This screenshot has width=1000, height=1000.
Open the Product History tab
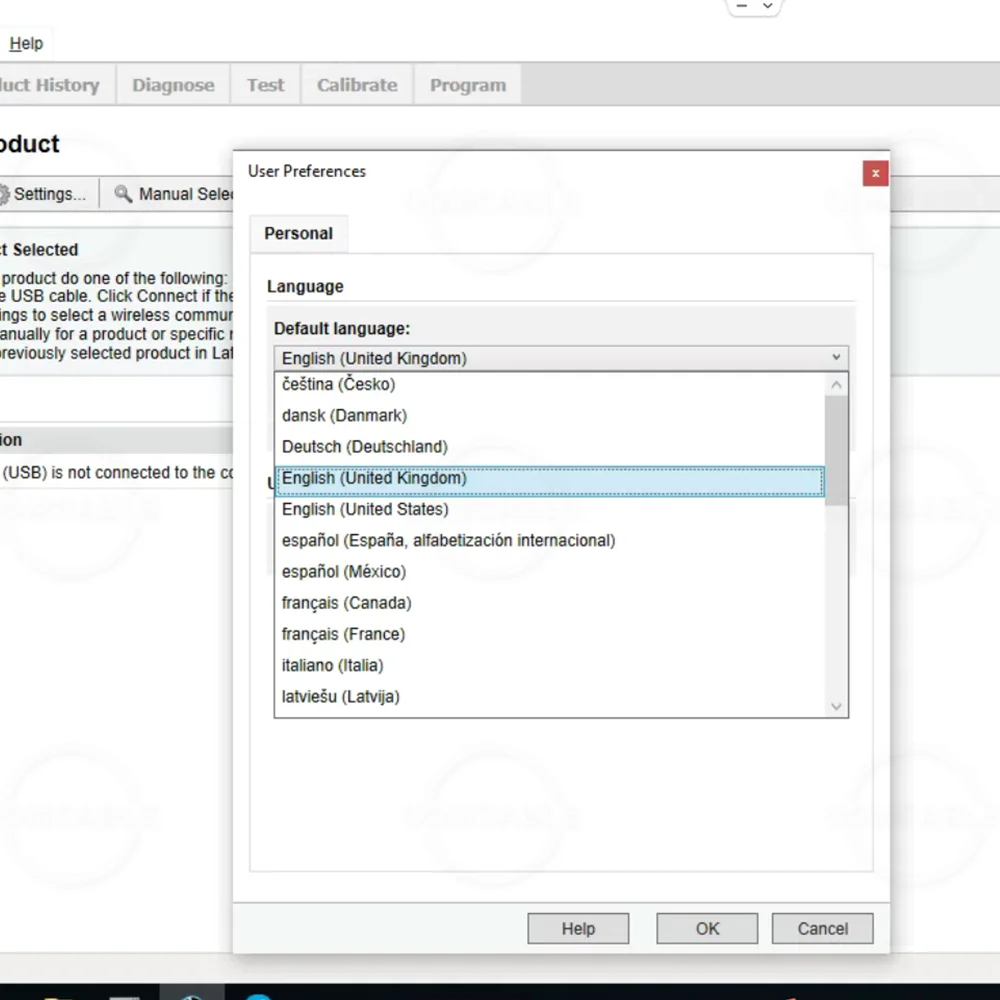click(56, 85)
